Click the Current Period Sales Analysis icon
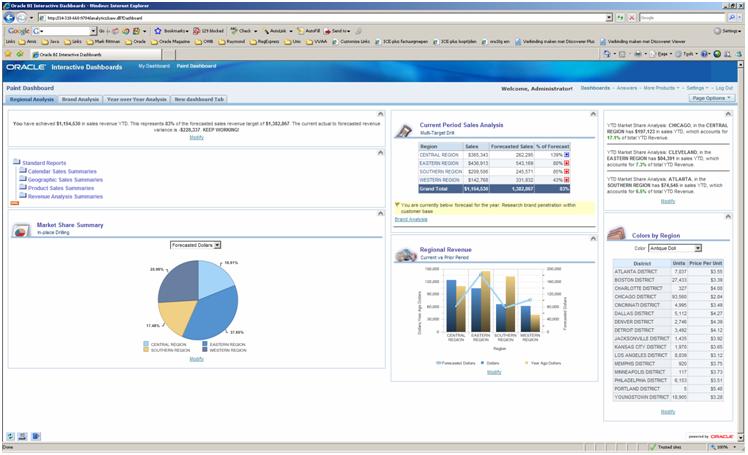The width and height of the screenshot is (748, 455). [x=405, y=130]
